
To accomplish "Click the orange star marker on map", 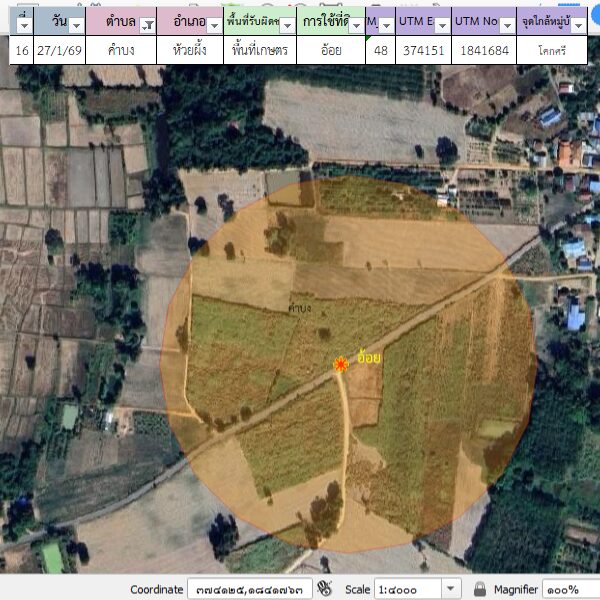I will click(341, 365).
